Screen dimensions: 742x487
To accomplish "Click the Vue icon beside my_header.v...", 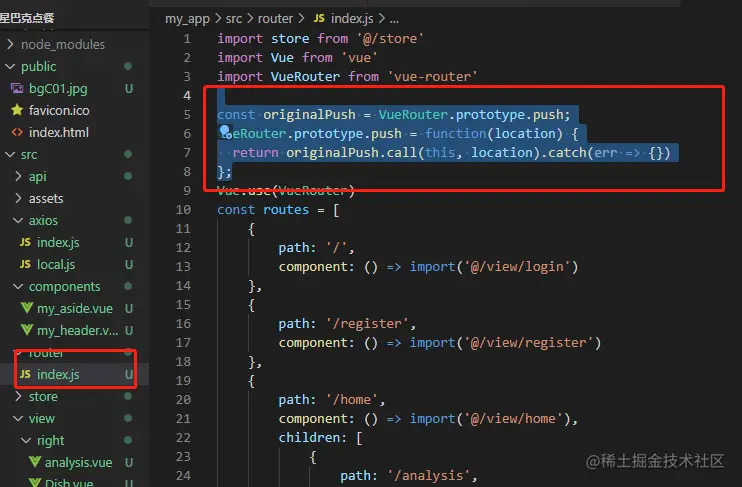I will pyautogui.click(x=27, y=330).
